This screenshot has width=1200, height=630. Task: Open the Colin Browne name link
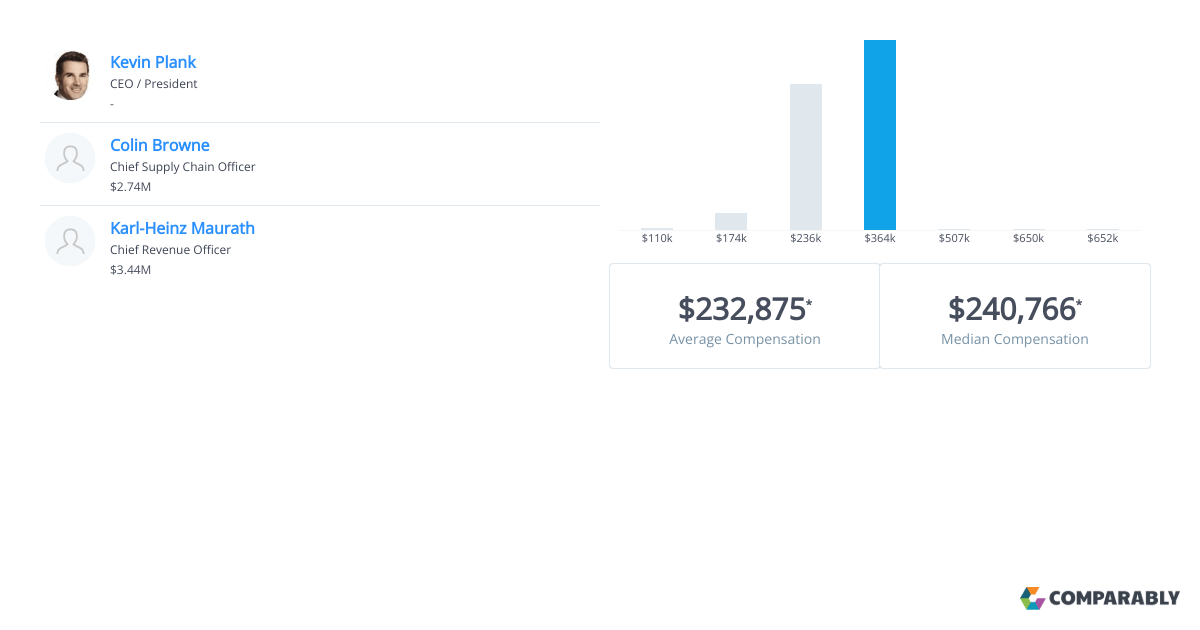click(x=160, y=145)
